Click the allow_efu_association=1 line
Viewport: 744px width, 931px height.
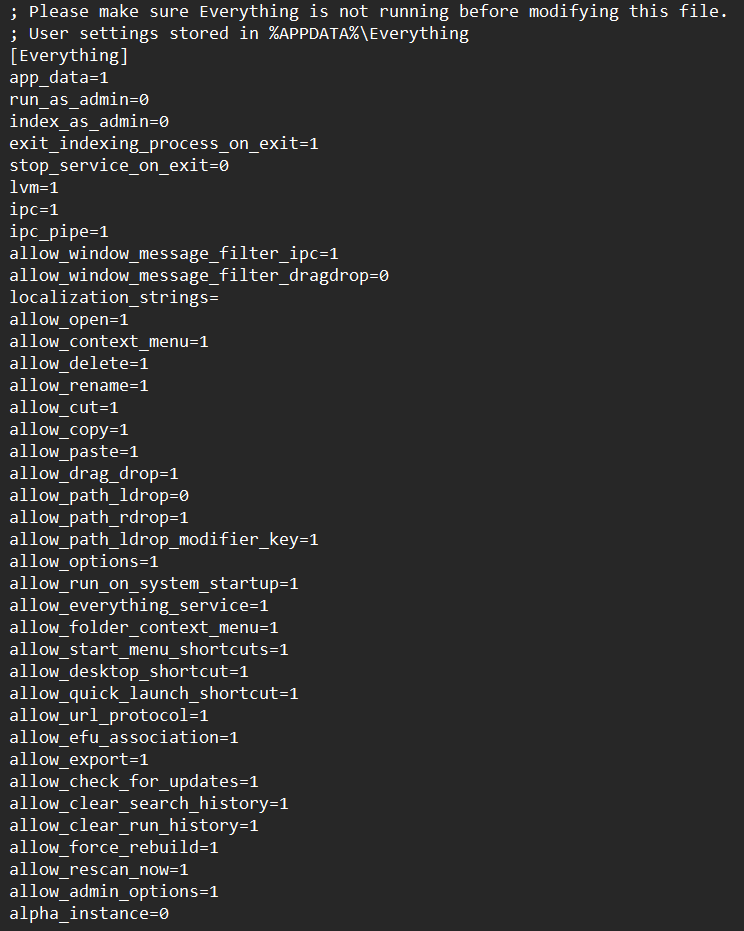[x=124, y=737]
